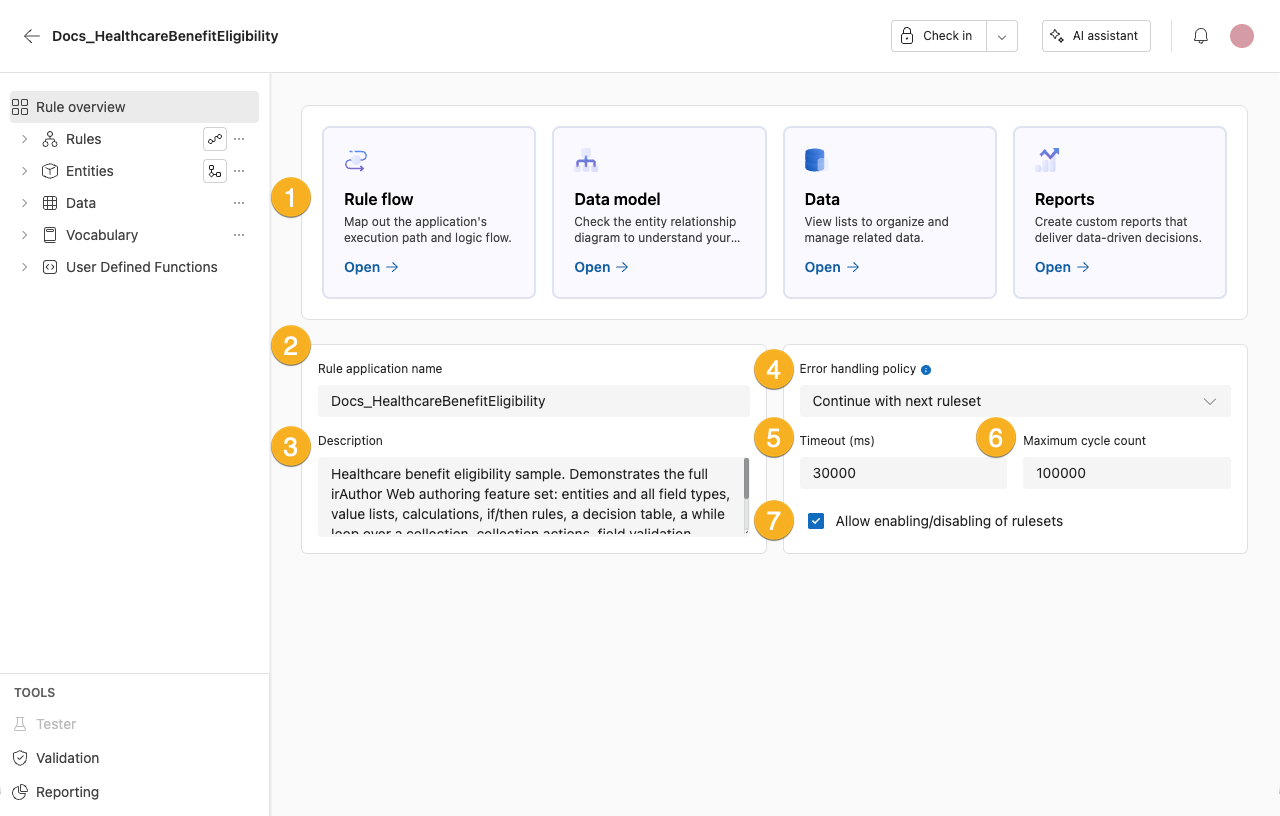Click the Timeout (ms) field
Screen dimensions: 1280x816
903,473
